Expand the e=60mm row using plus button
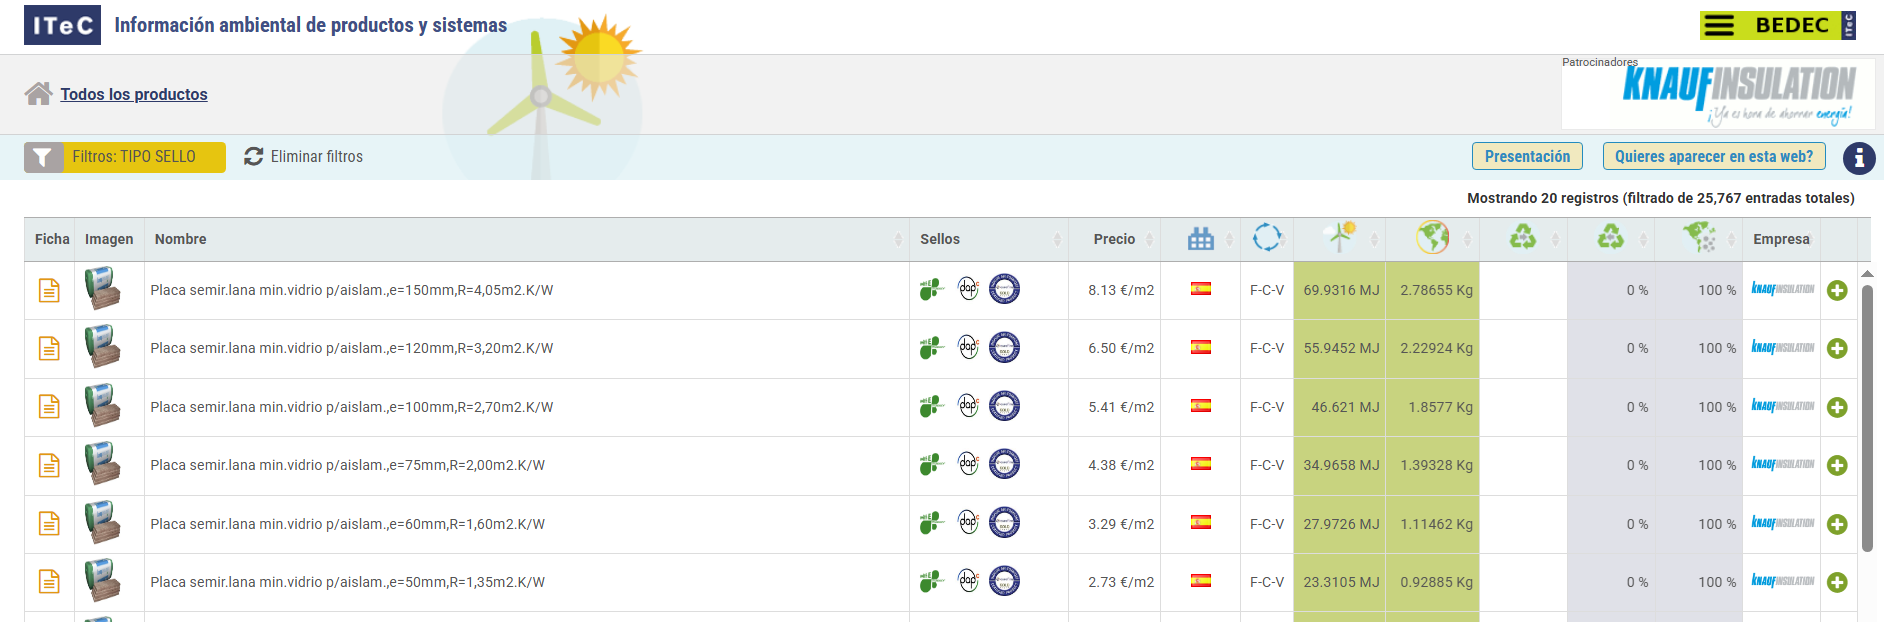The height and width of the screenshot is (622, 1884). [1837, 524]
